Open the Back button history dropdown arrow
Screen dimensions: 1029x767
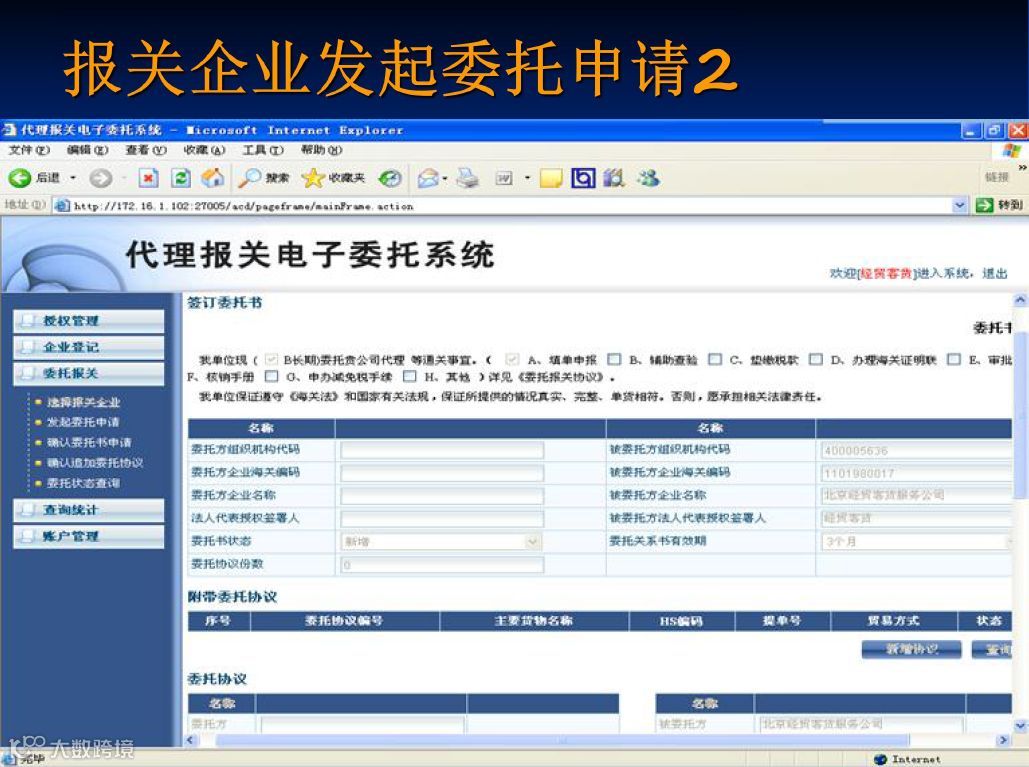click(x=73, y=178)
